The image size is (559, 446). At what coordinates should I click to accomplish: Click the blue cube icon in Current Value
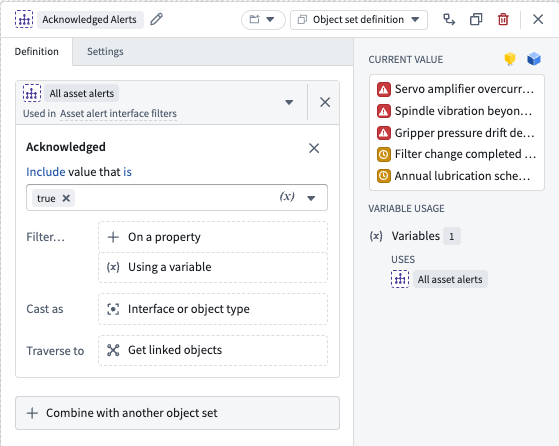click(x=534, y=59)
